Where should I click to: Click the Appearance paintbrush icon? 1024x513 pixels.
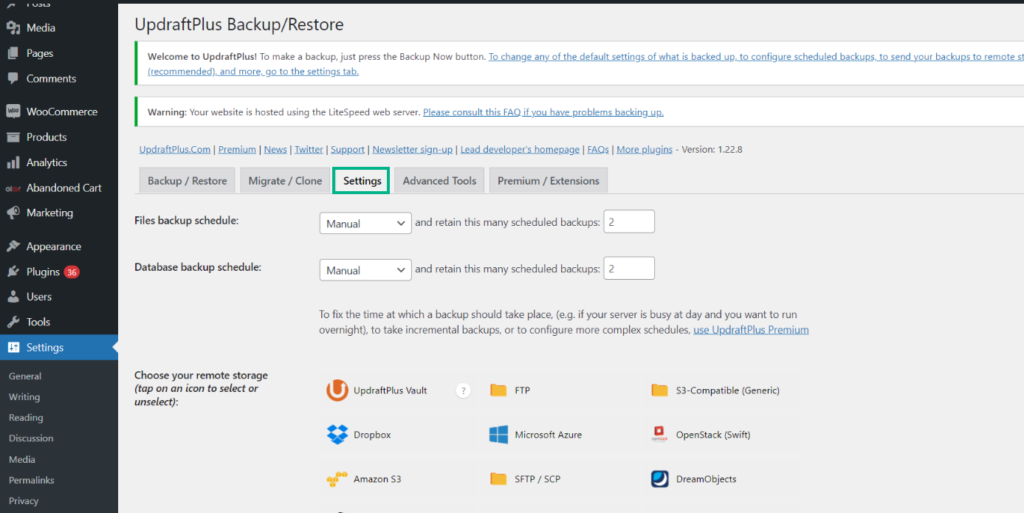point(13,247)
